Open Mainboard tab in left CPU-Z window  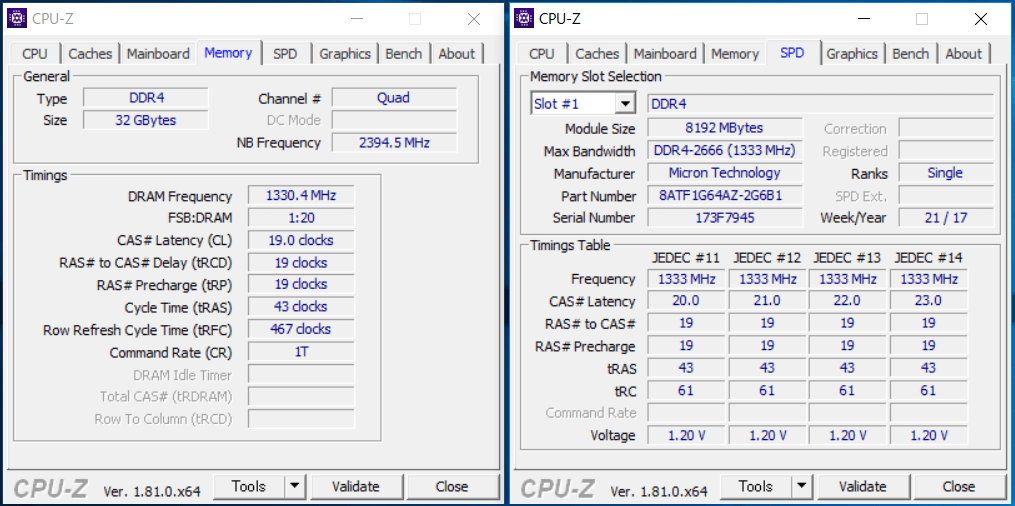[158, 54]
